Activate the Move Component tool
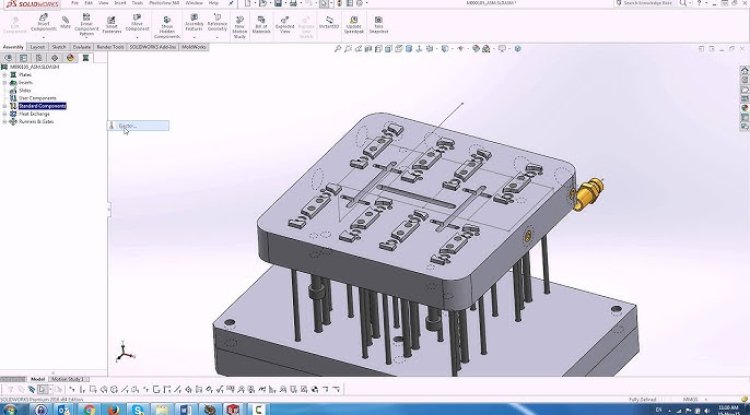Image resolution: width=750 pixels, height=415 pixels. (137, 23)
